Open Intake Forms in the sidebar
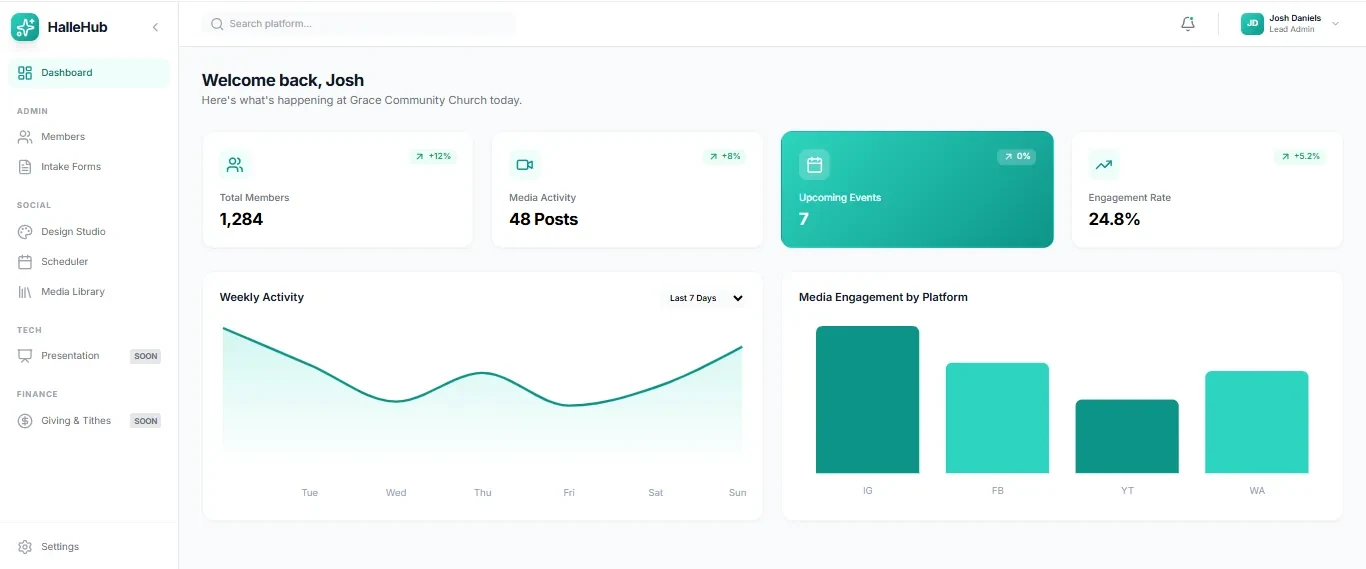This screenshot has height=569, width=1366. point(89,167)
